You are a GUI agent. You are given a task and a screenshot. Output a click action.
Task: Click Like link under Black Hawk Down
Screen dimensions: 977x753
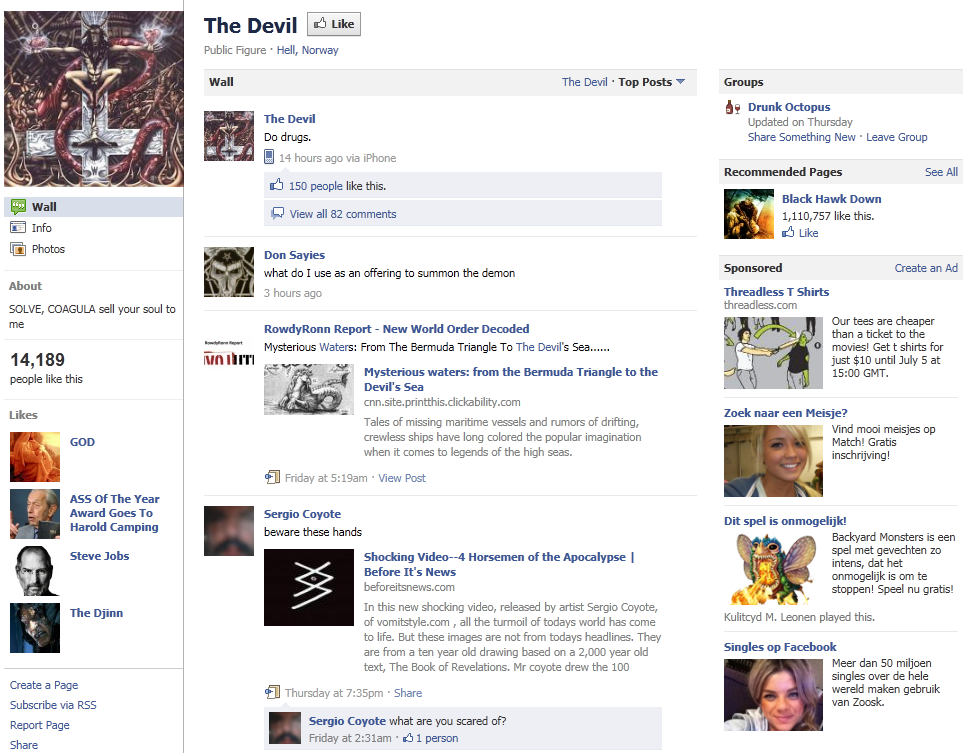click(x=808, y=233)
